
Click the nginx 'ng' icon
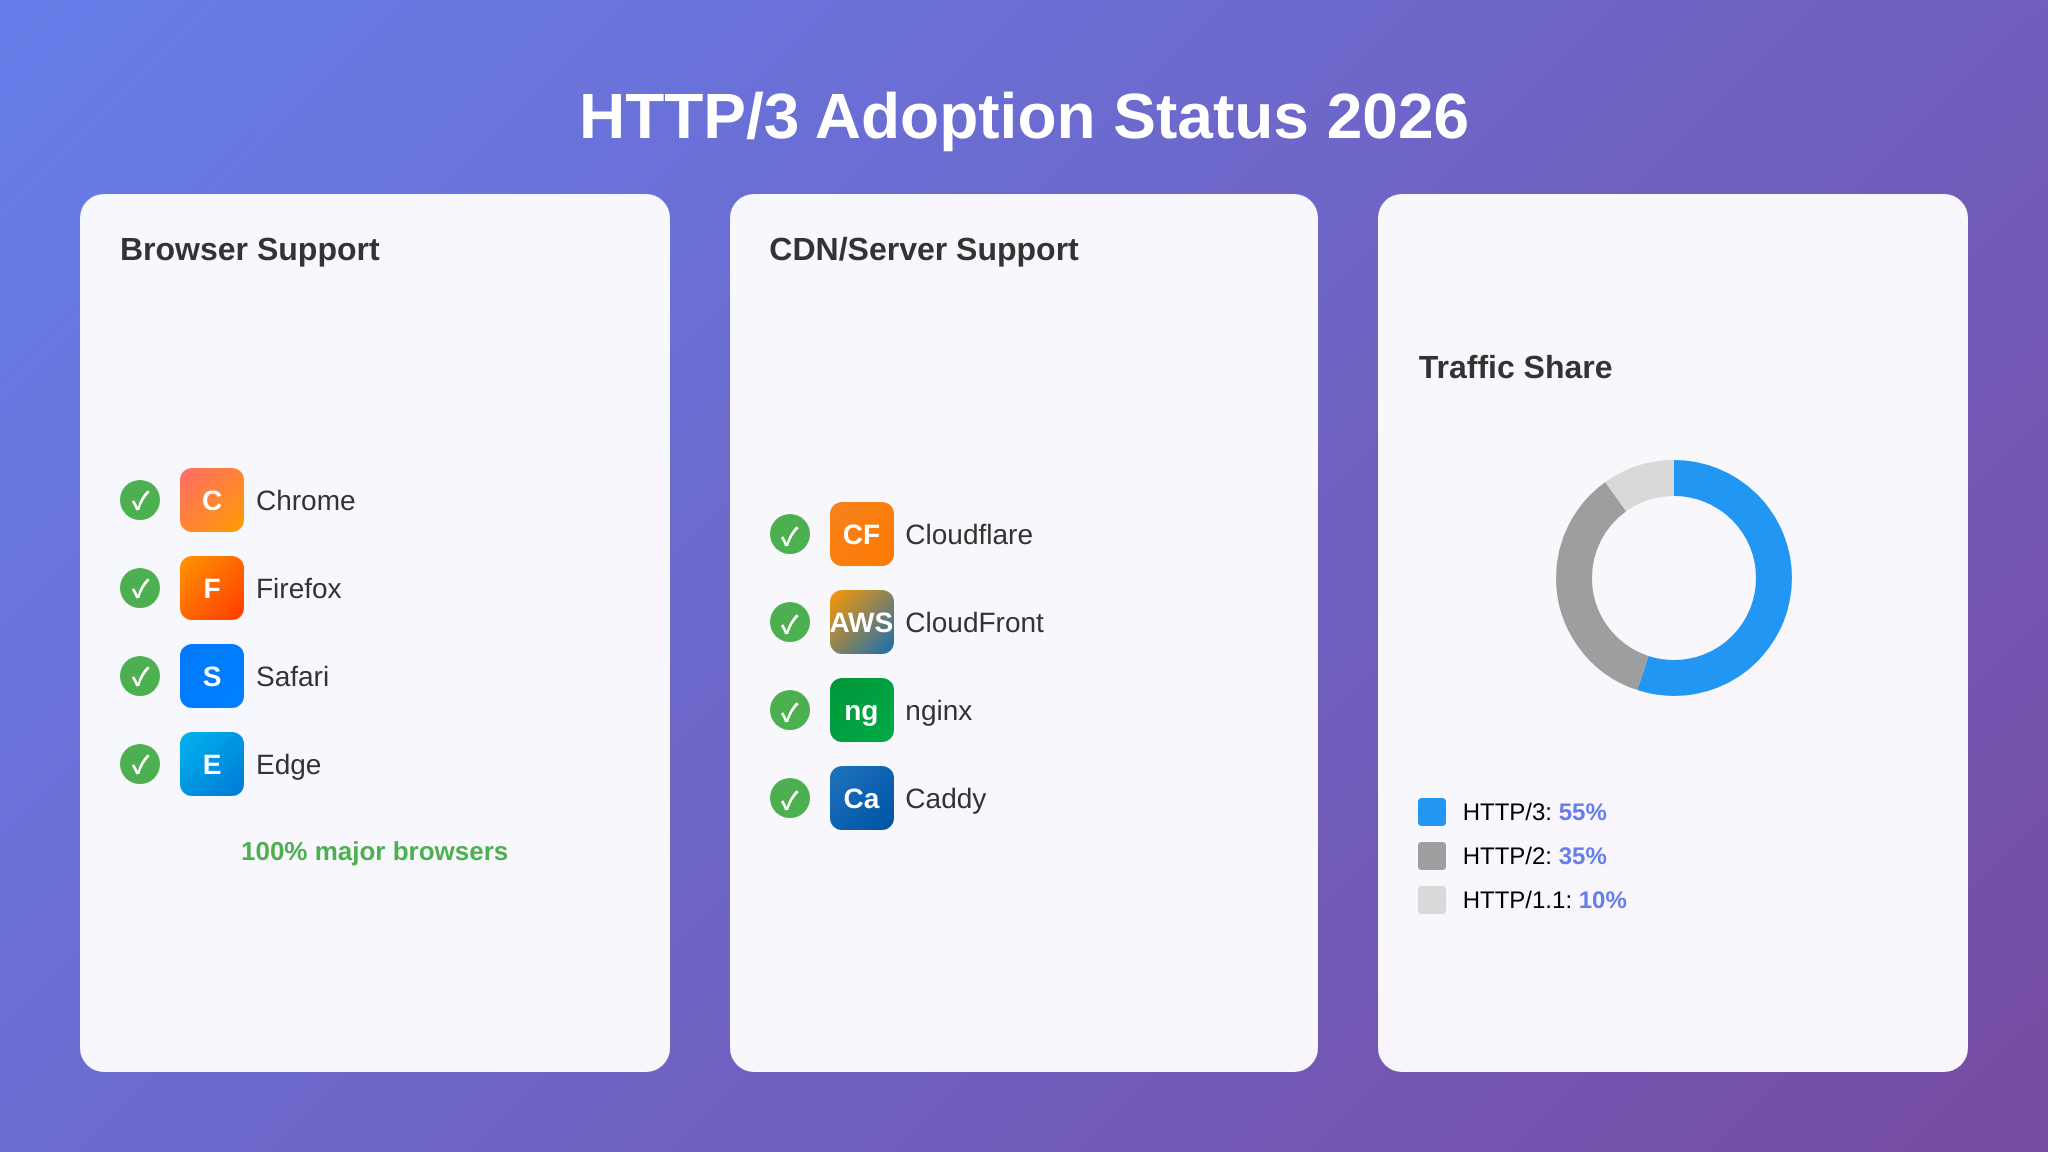pyautogui.click(x=862, y=710)
